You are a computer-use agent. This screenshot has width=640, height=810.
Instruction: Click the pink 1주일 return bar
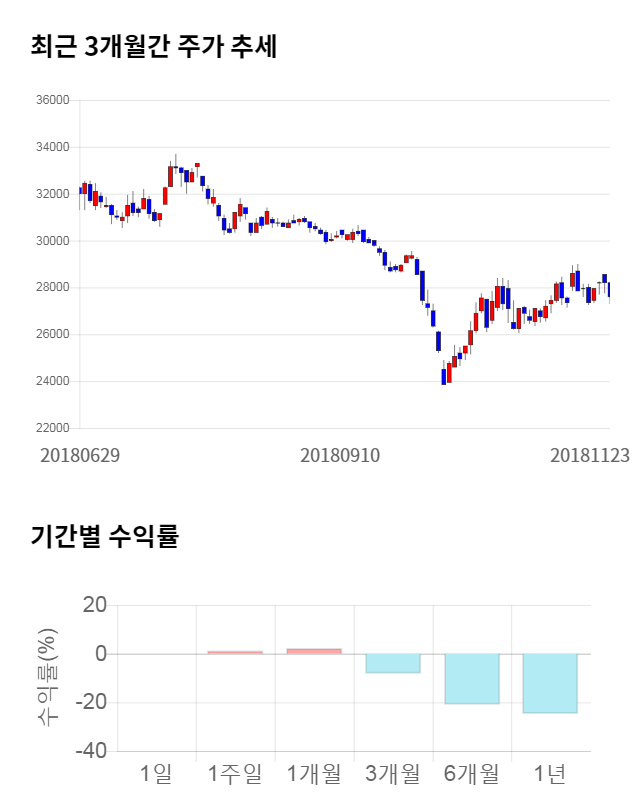[x=235, y=652]
